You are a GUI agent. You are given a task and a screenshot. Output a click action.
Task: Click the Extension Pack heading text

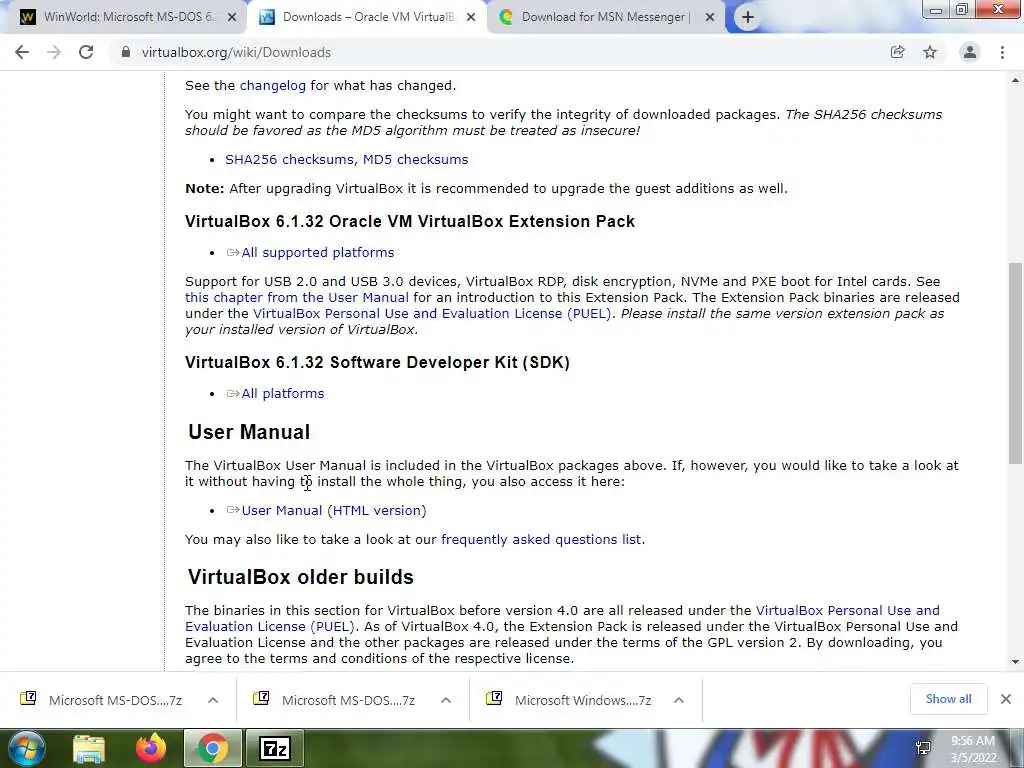[409, 221]
